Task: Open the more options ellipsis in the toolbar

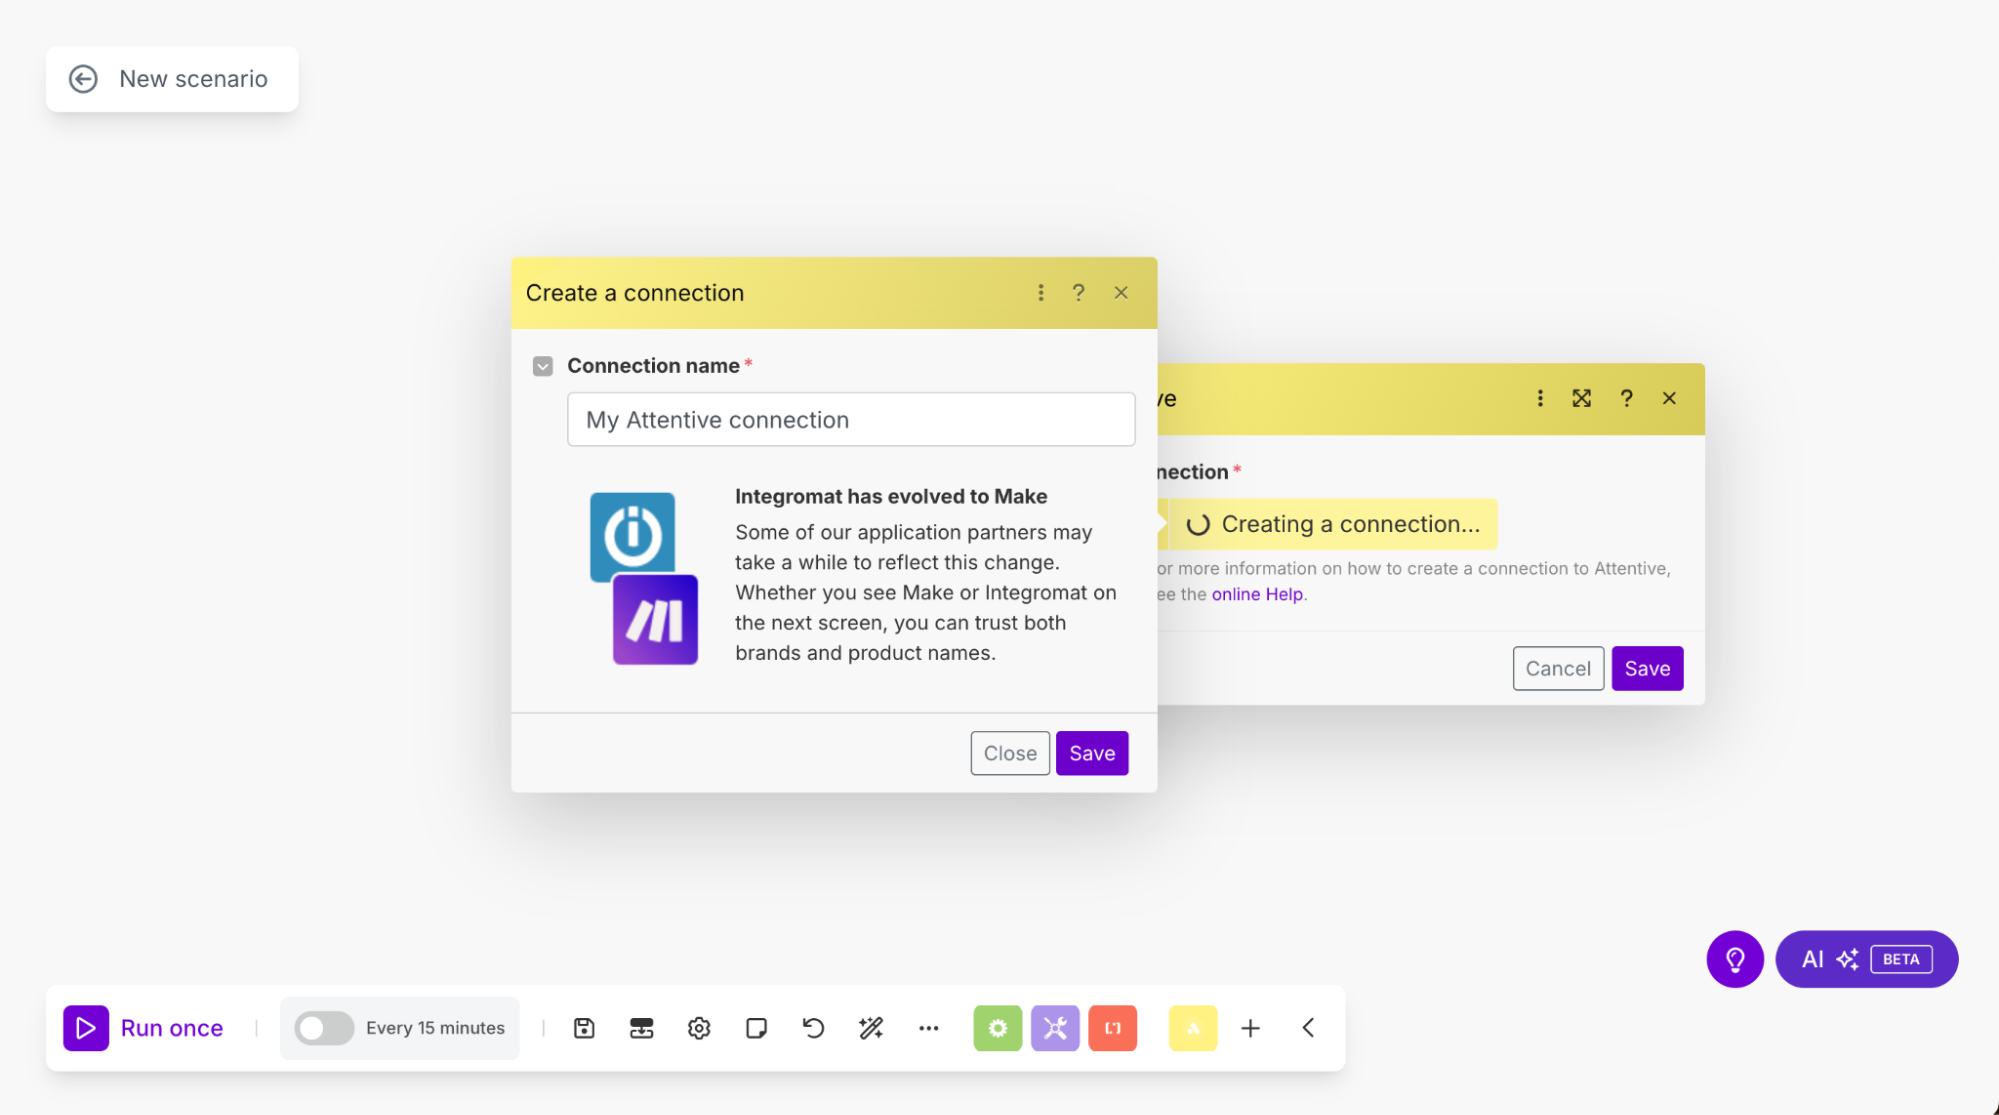Action: click(x=929, y=1028)
